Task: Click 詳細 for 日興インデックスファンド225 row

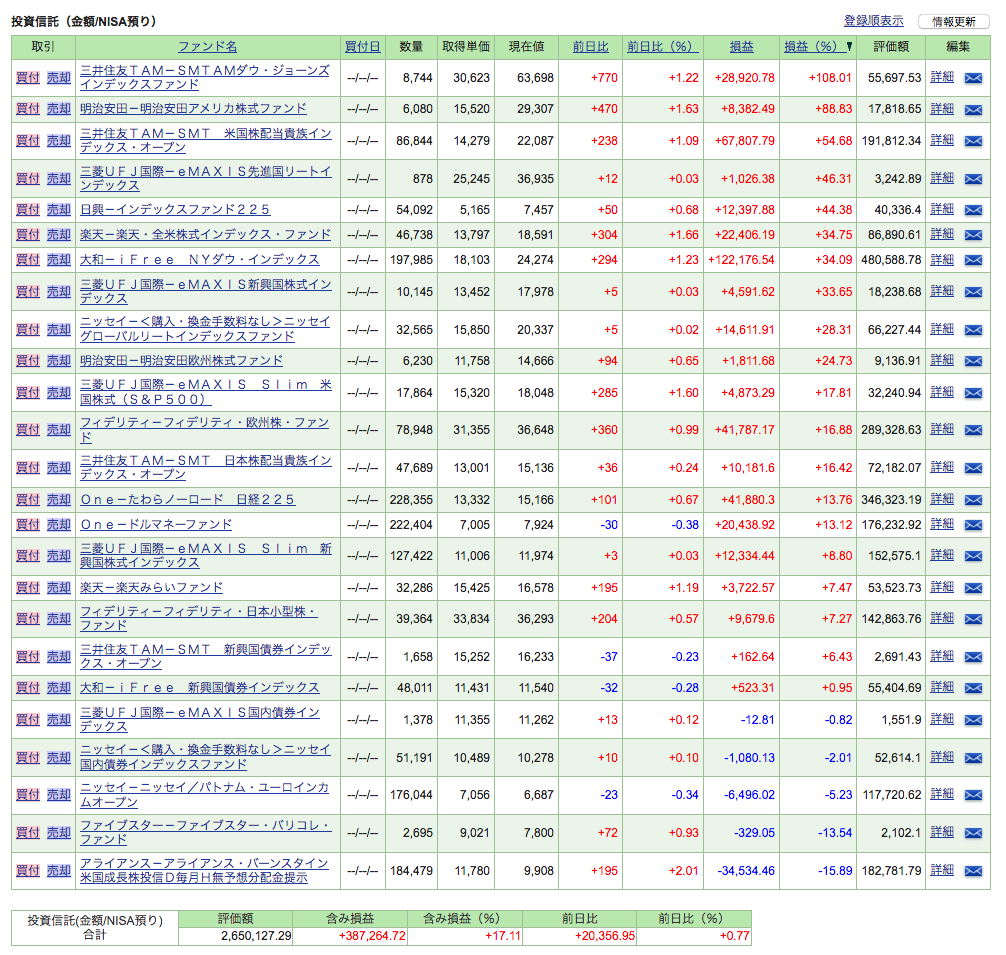Action: tap(942, 209)
